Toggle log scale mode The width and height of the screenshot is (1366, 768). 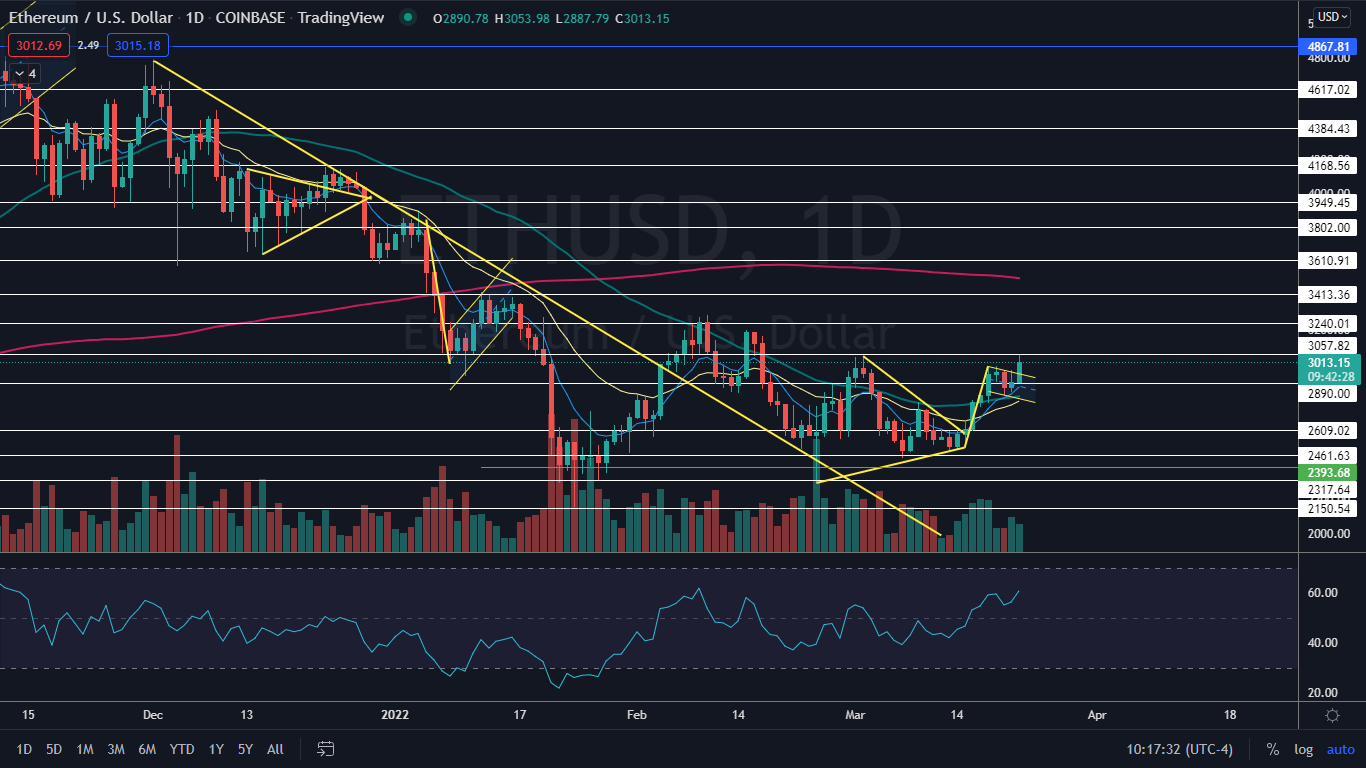coord(1303,749)
